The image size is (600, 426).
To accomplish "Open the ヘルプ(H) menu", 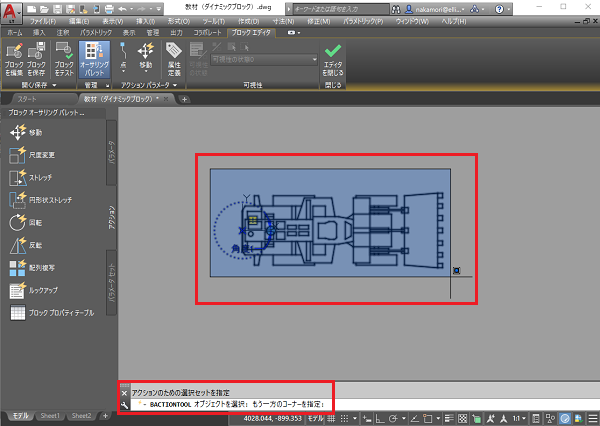I will point(454,21).
